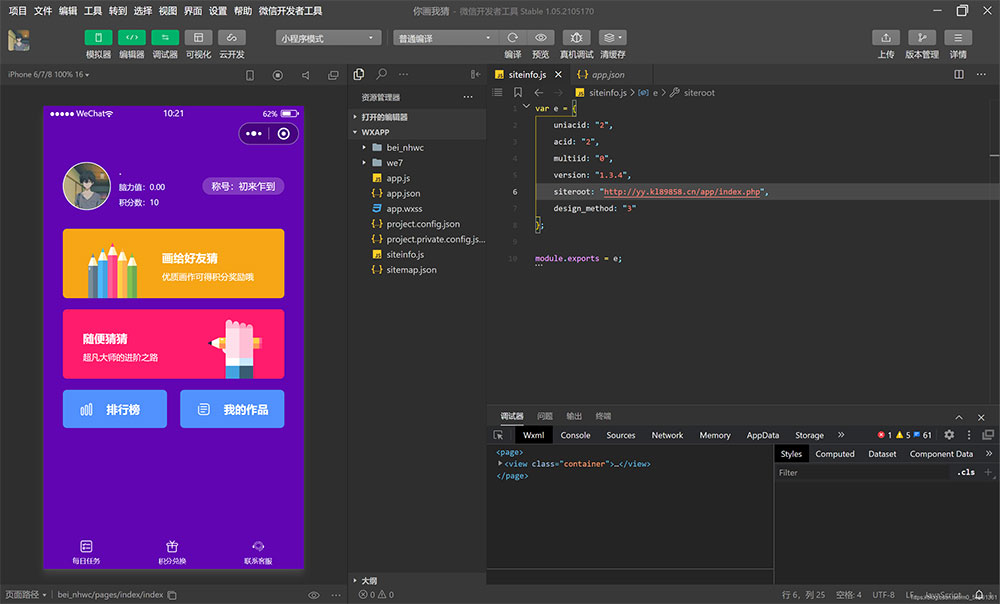This screenshot has width=1000, height=604.
Task: Toggle the 调试器 debugger panel icon
Action: pos(165,38)
